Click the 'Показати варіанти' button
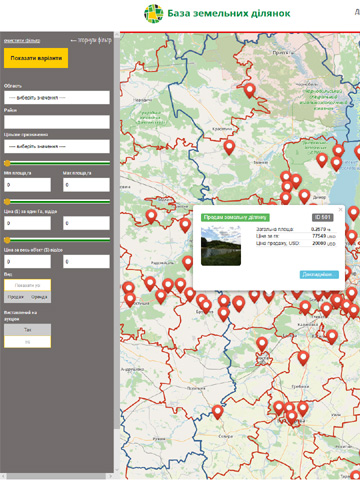Image resolution: width=360 pixels, height=480 pixels. 36,58
